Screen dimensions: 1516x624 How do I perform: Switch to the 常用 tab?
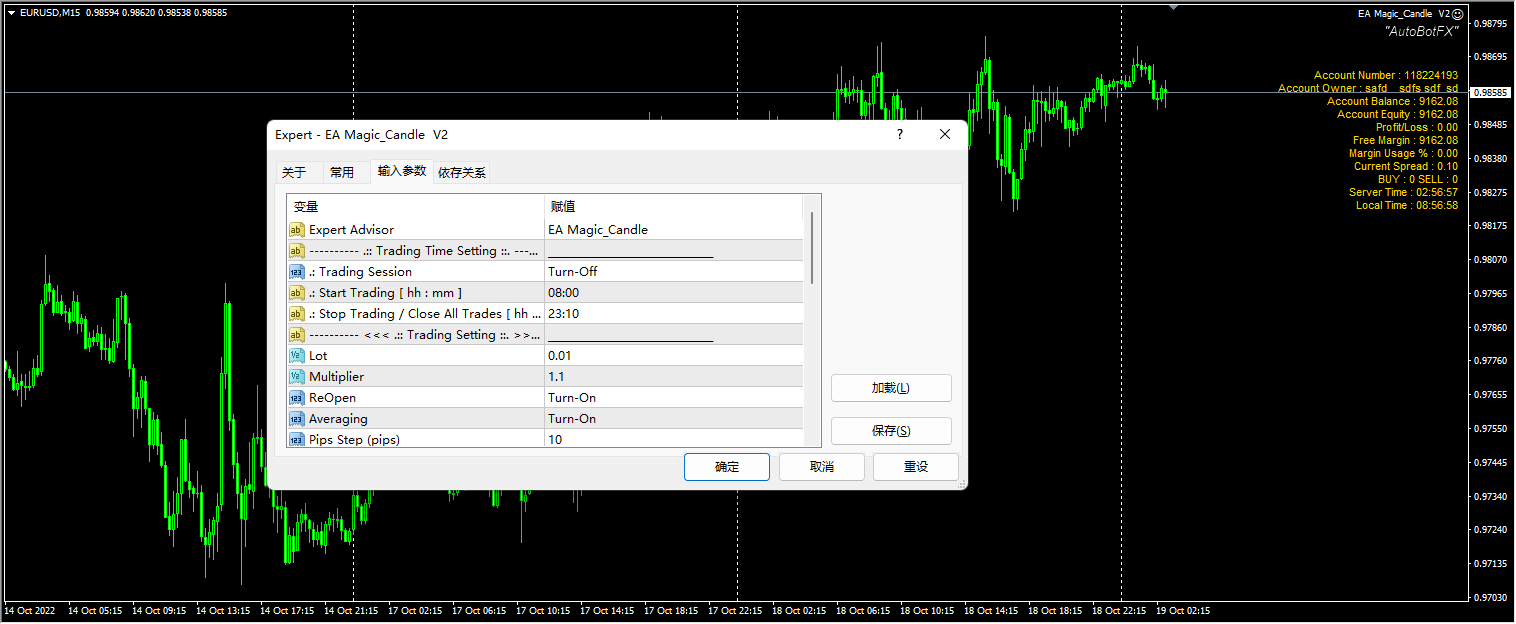point(342,172)
